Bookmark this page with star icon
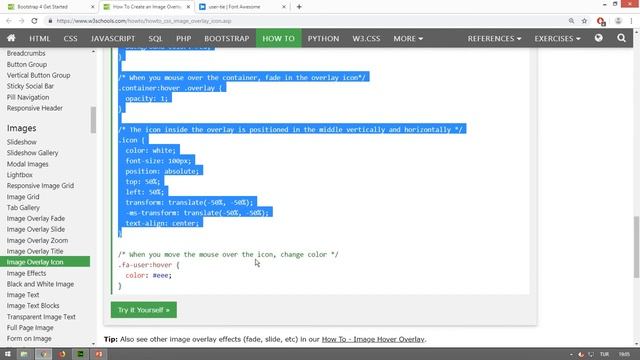 click(x=584, y=21)
